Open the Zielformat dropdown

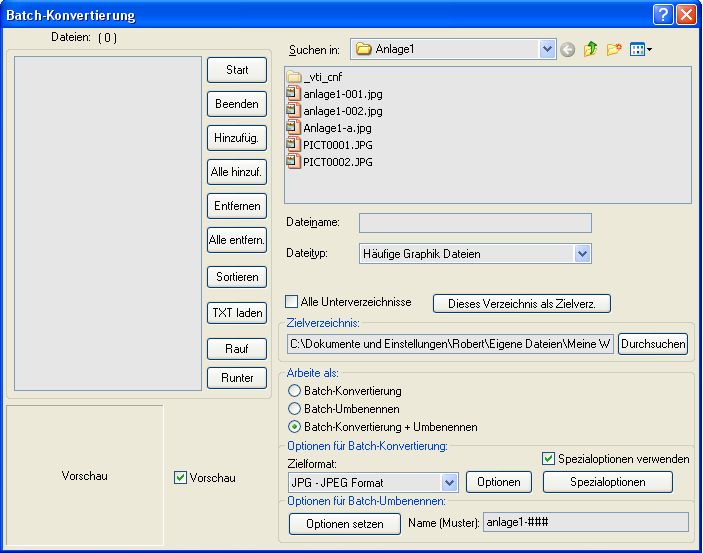[x=449, y=482]
